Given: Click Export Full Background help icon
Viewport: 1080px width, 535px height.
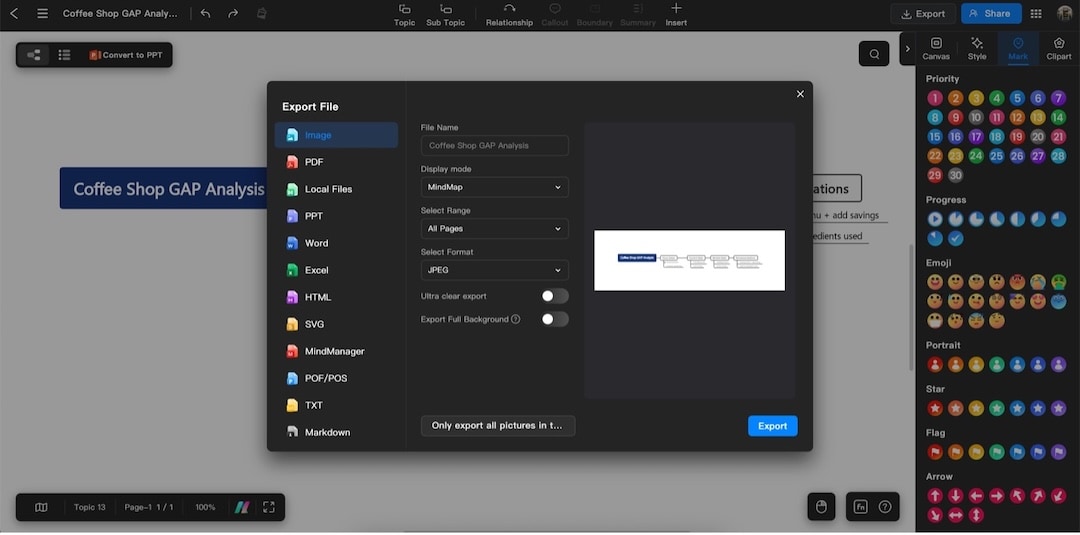Looking at the screenshot, I should point(516,319).
